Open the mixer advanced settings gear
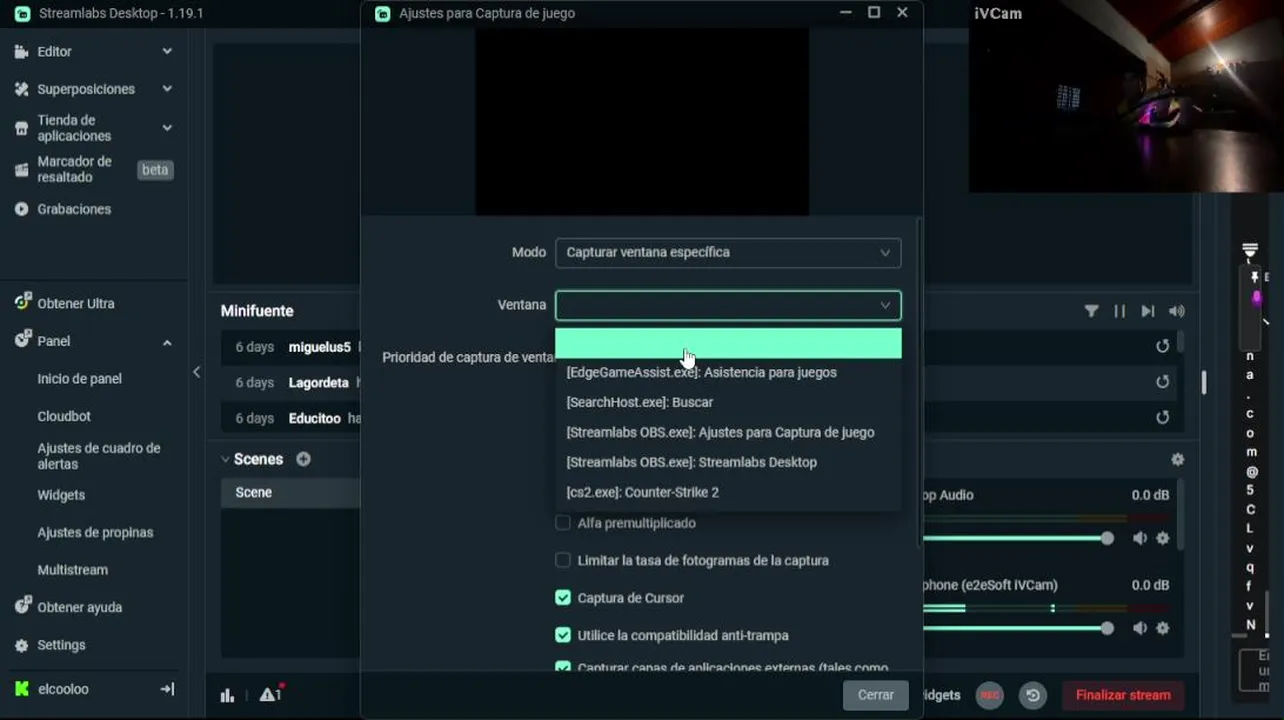Screen dimensions: 1284x720 click(1177, 459)
